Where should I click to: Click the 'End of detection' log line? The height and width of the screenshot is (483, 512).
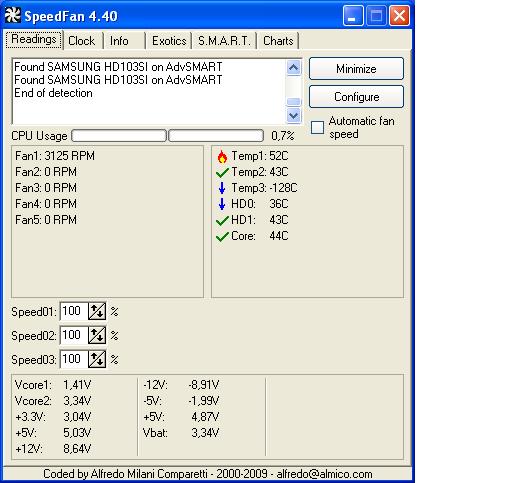pyautogui.click(x=53, y=93)
